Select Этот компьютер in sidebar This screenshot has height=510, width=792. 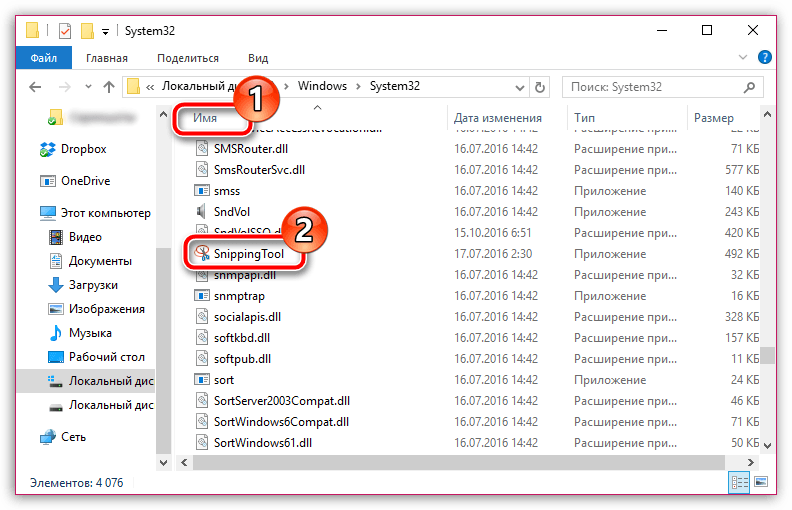point(106,213)
